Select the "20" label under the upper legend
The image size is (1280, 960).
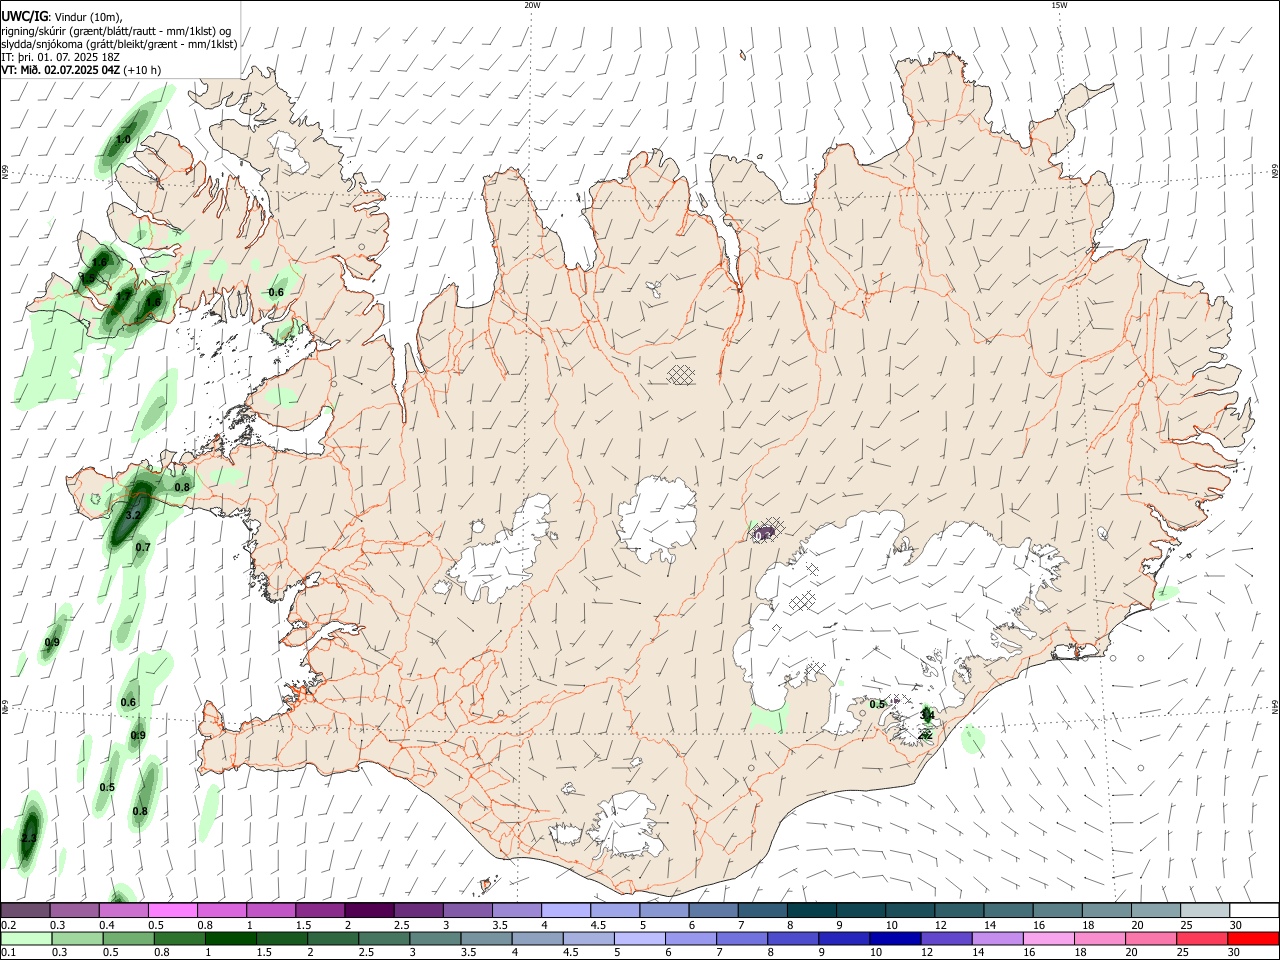(x=1137, y=925)
